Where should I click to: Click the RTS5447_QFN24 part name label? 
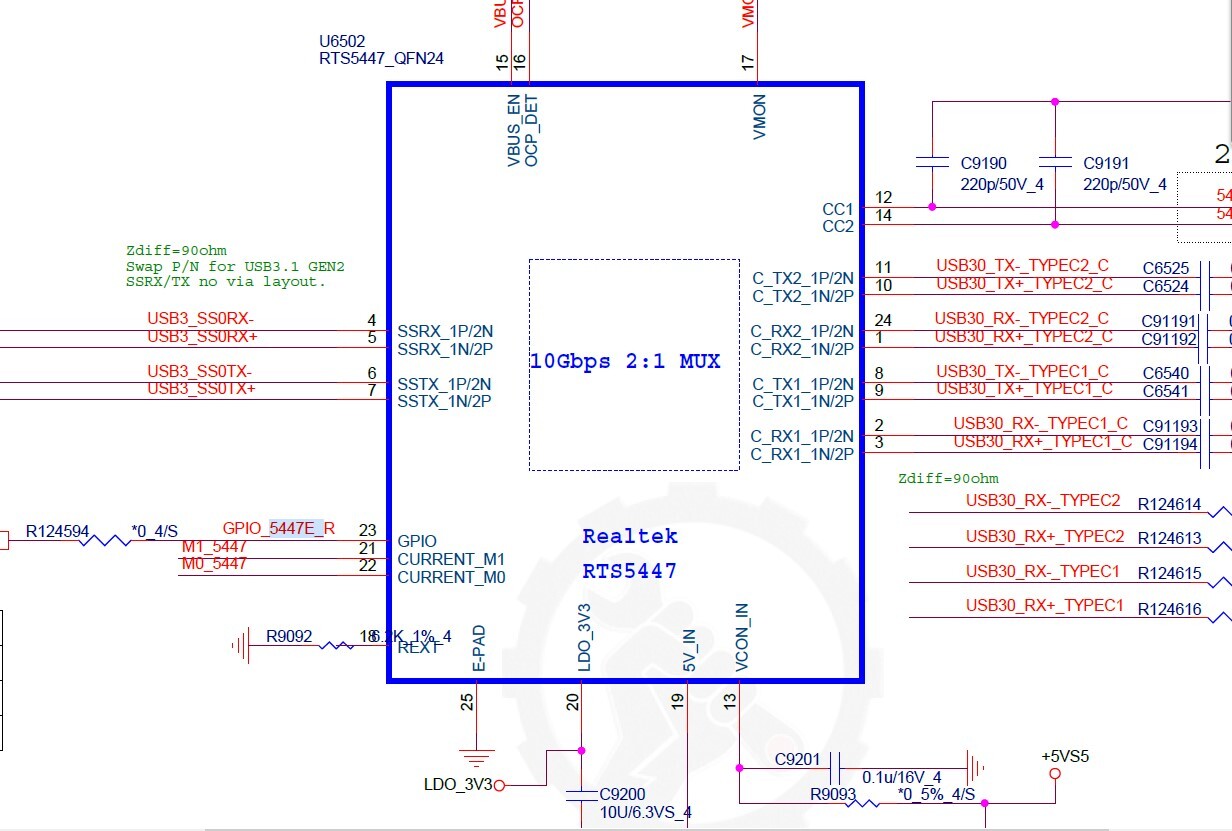[381, 59]
